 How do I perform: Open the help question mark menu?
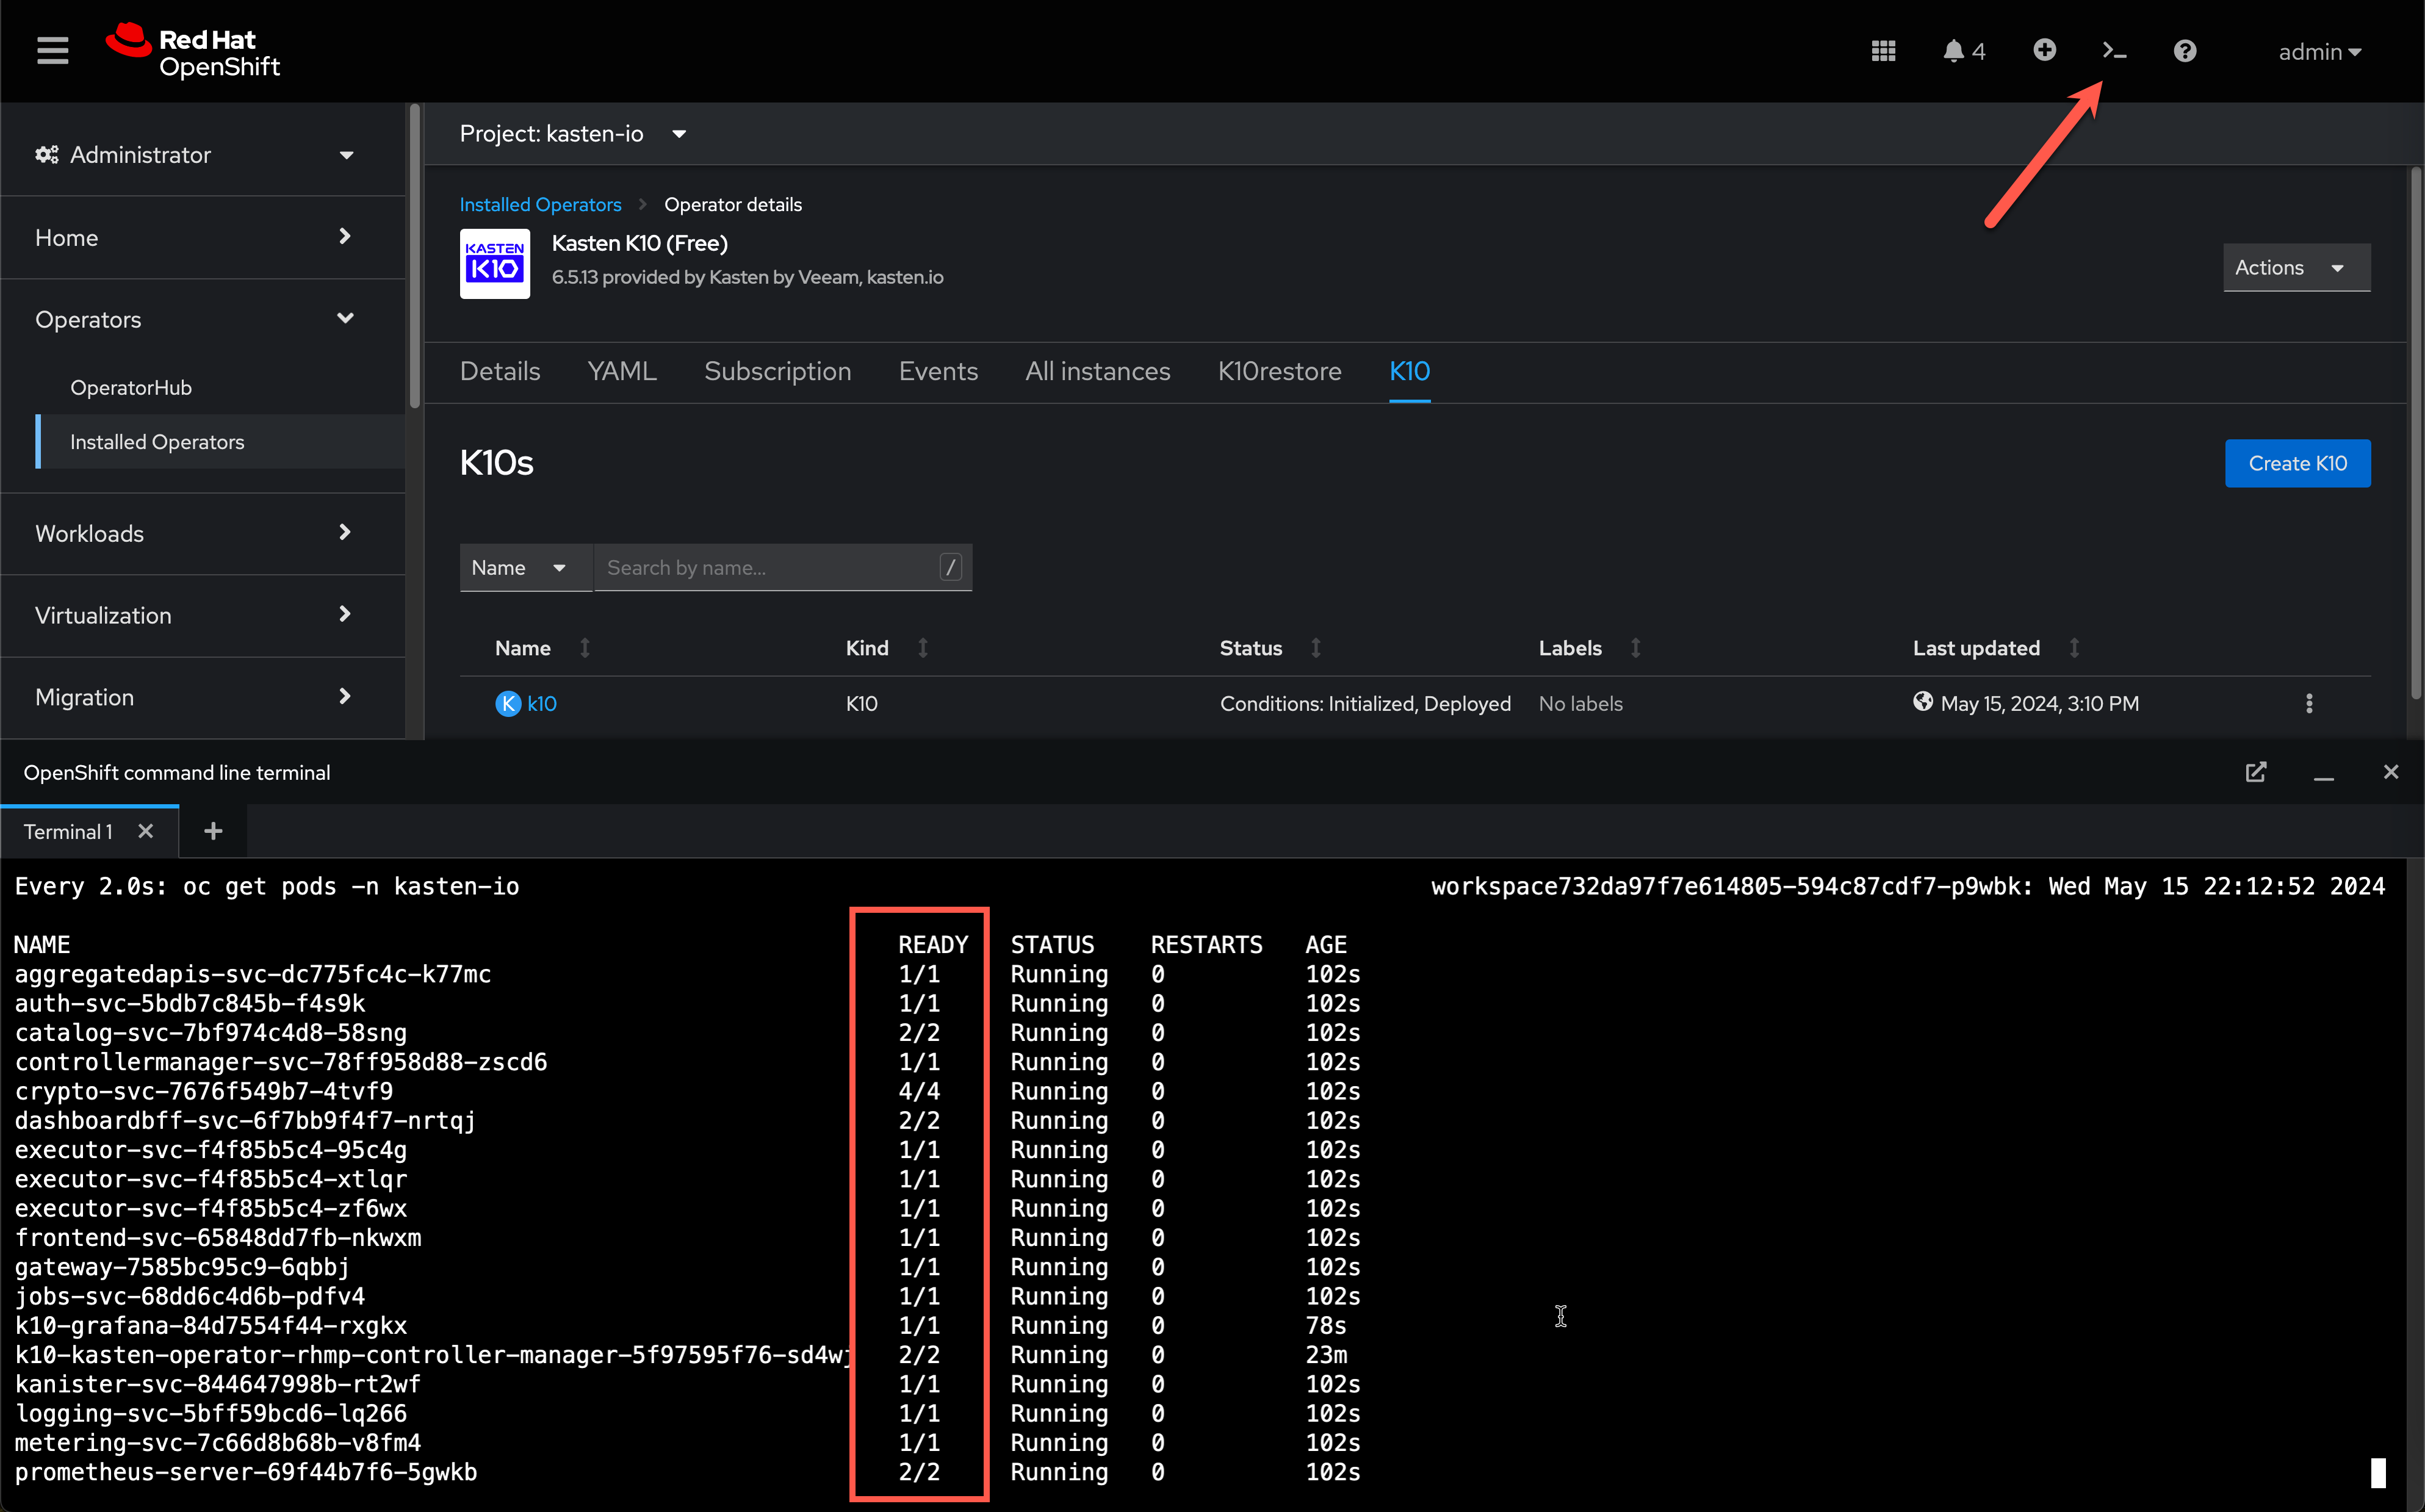2185,51
